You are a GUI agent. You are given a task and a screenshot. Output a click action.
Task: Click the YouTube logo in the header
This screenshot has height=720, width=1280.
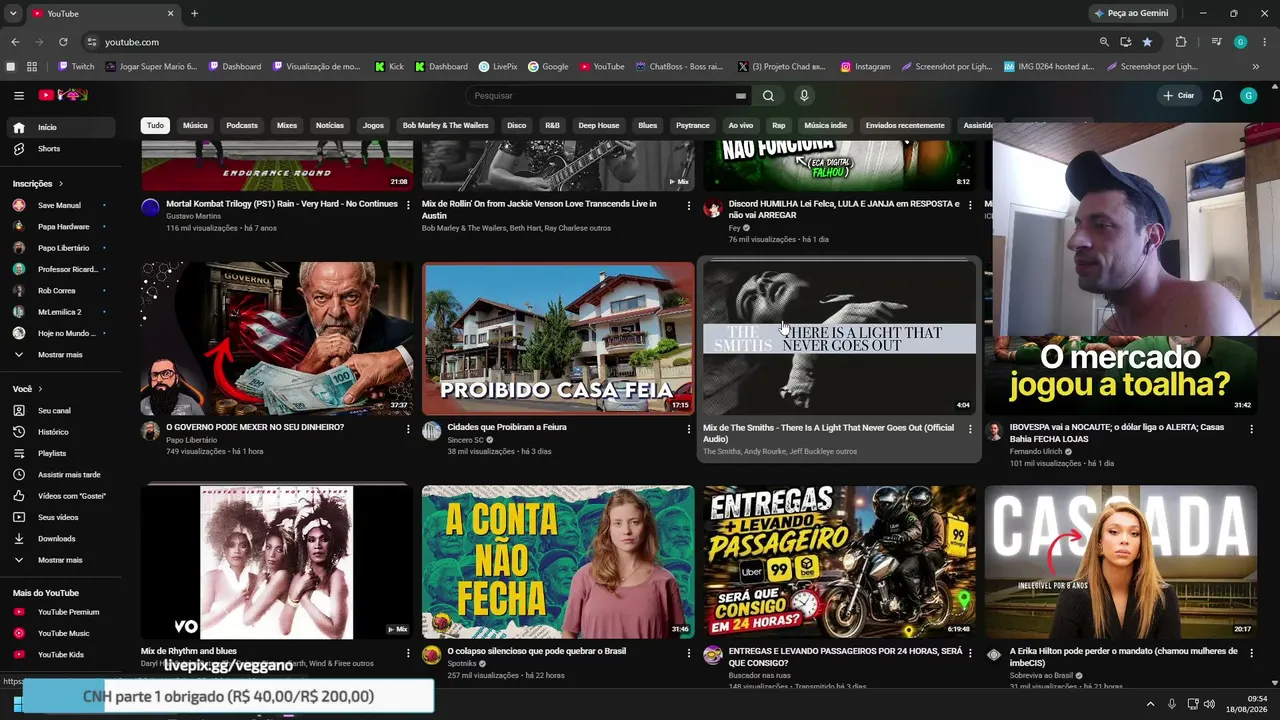(63, 95)
